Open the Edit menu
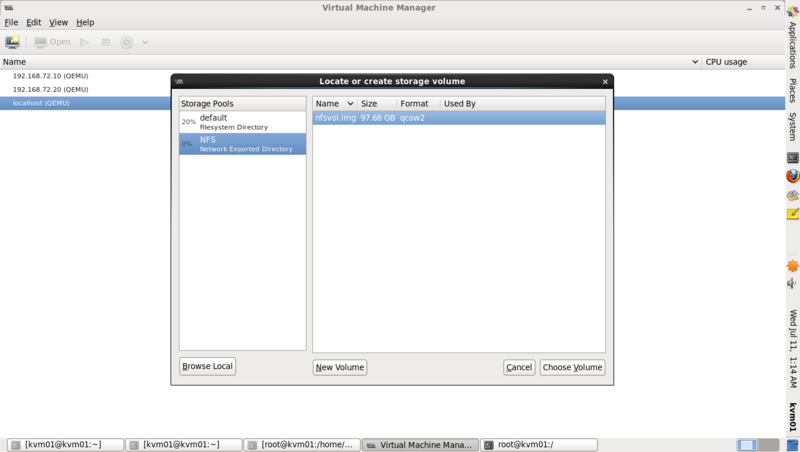The image size is (800, 452). [34, 22]
